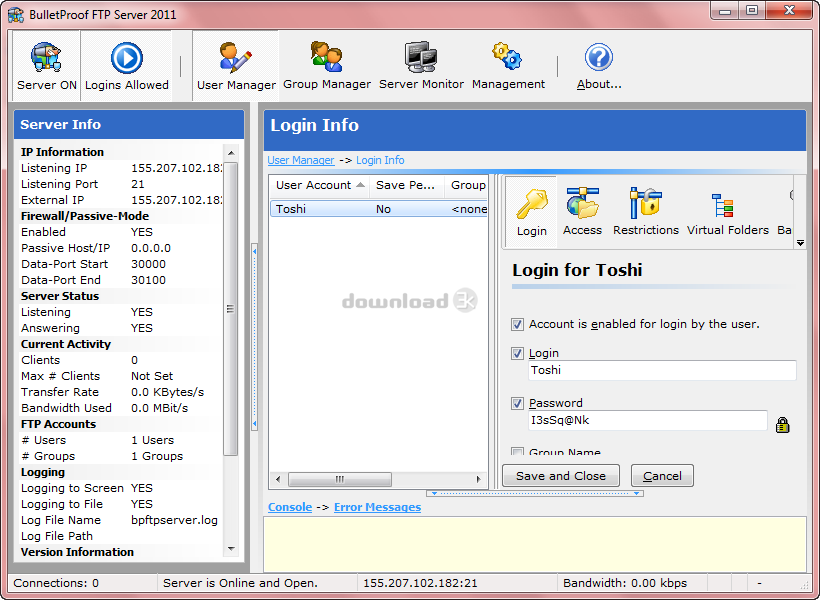Click the Cancel button

[662, 476]
